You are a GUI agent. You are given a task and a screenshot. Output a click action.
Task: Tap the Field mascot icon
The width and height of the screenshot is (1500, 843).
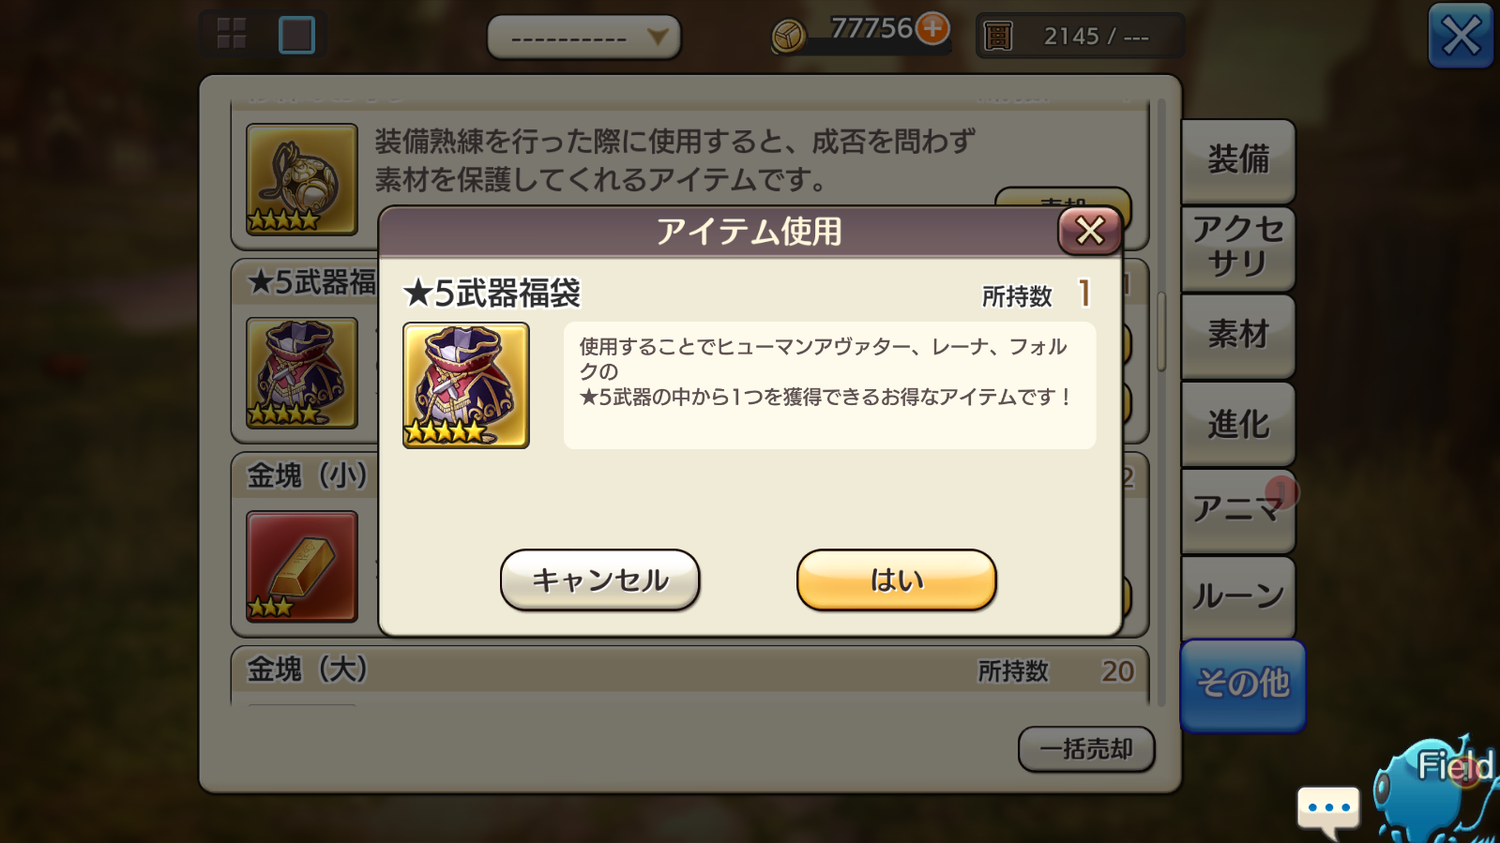[1438, 790]
